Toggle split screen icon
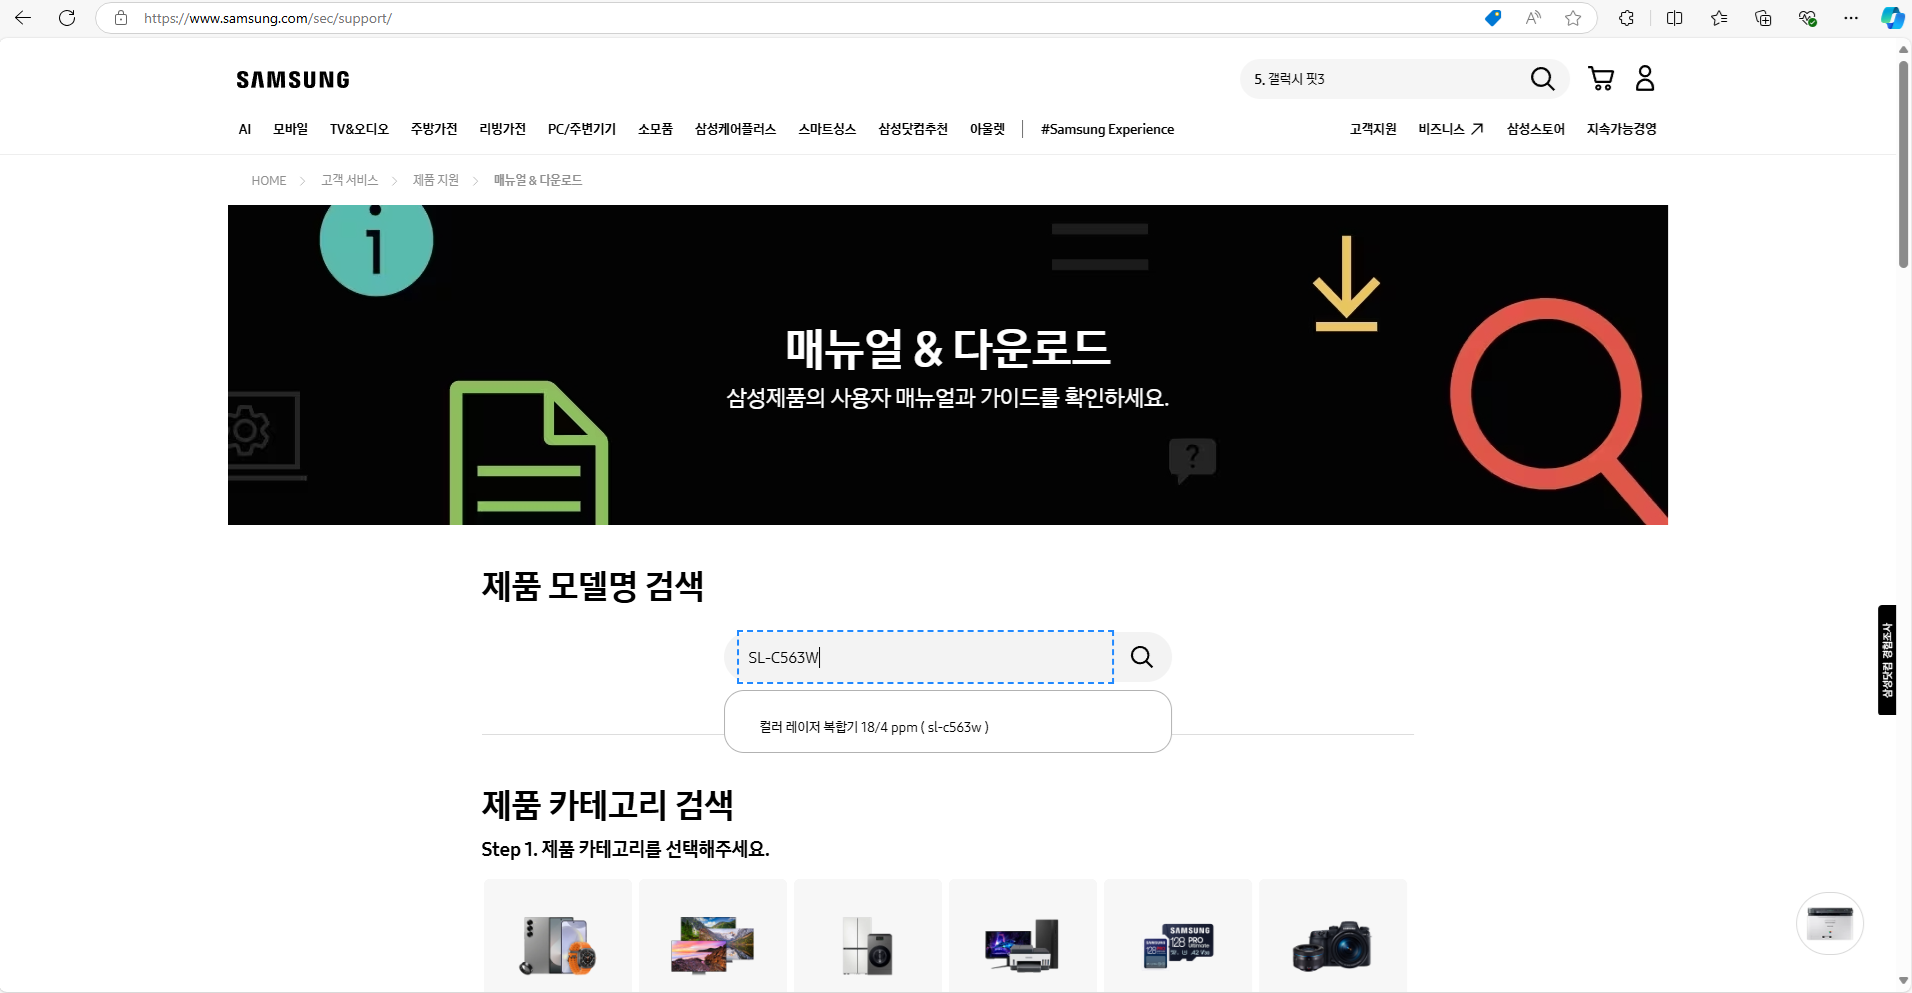The image size is (1912, 993). (x=1675, y=18)
